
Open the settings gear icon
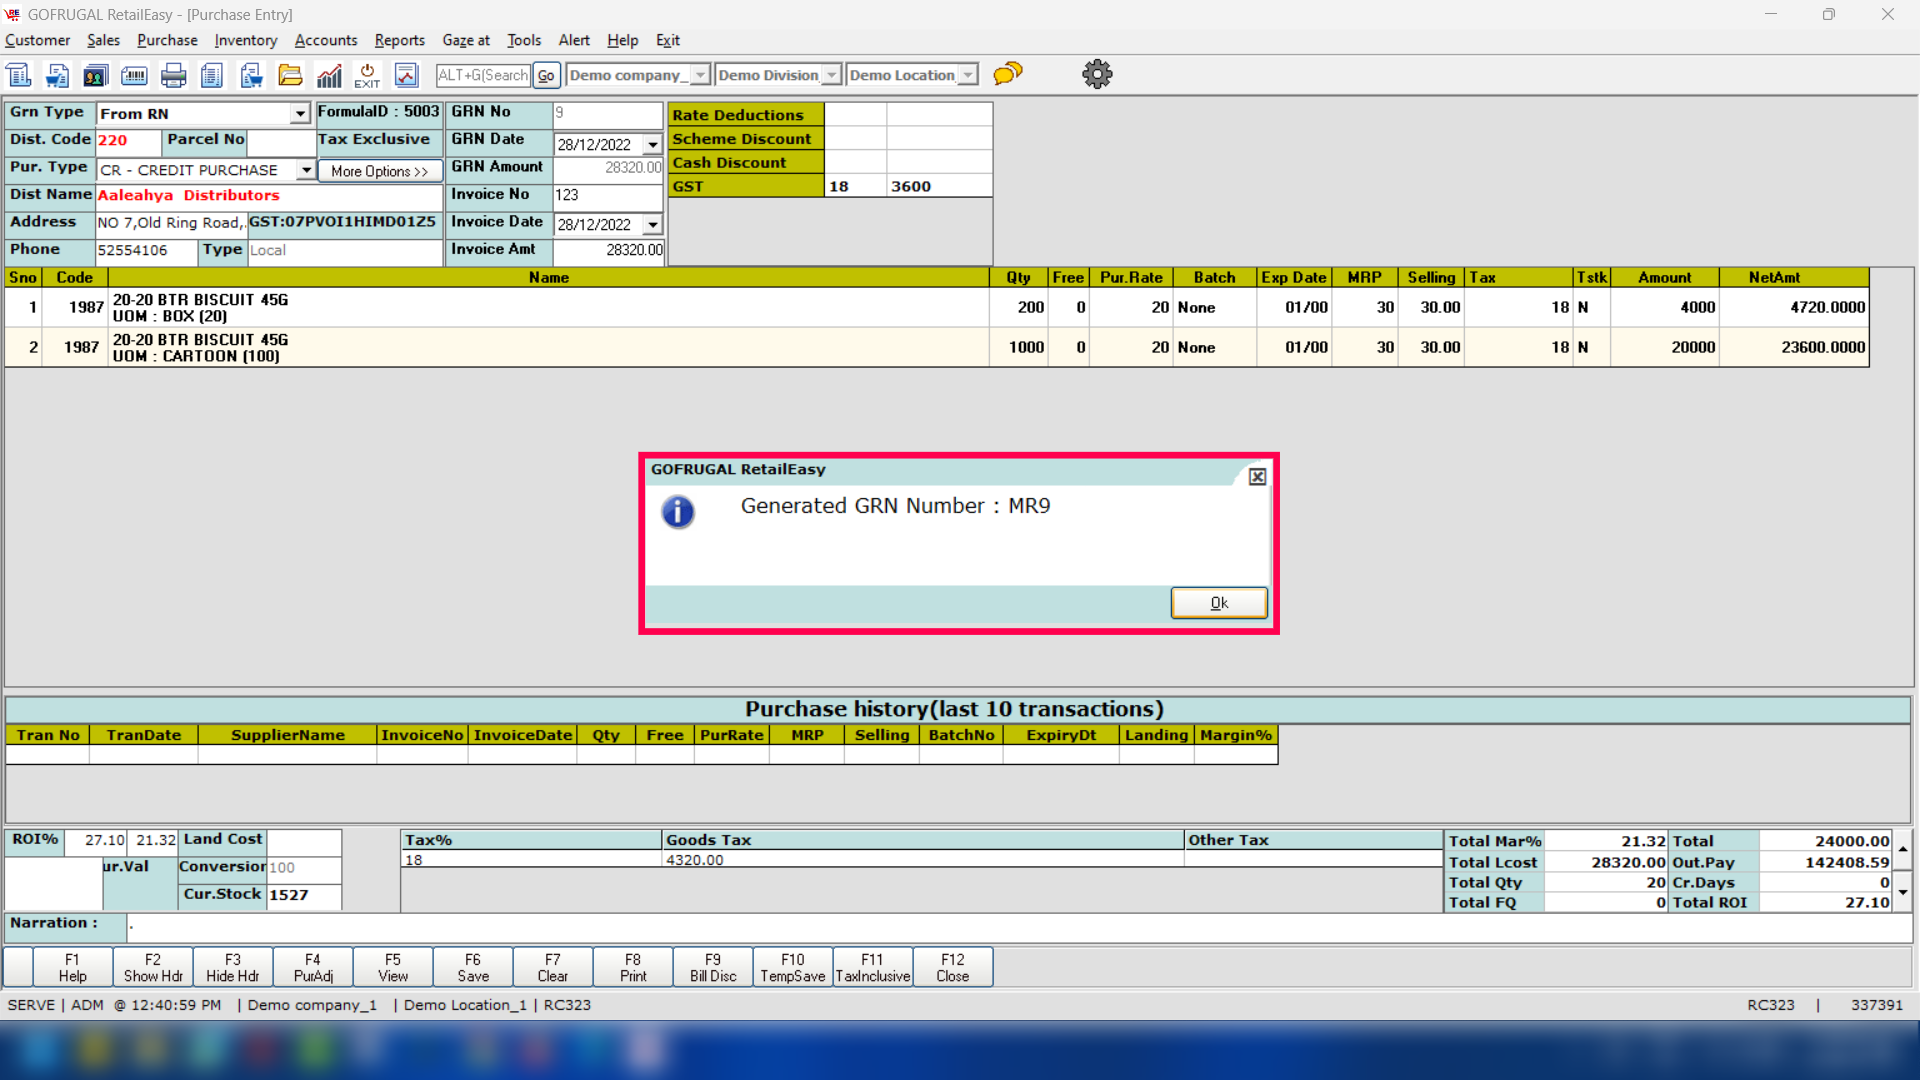[1097, 74]
